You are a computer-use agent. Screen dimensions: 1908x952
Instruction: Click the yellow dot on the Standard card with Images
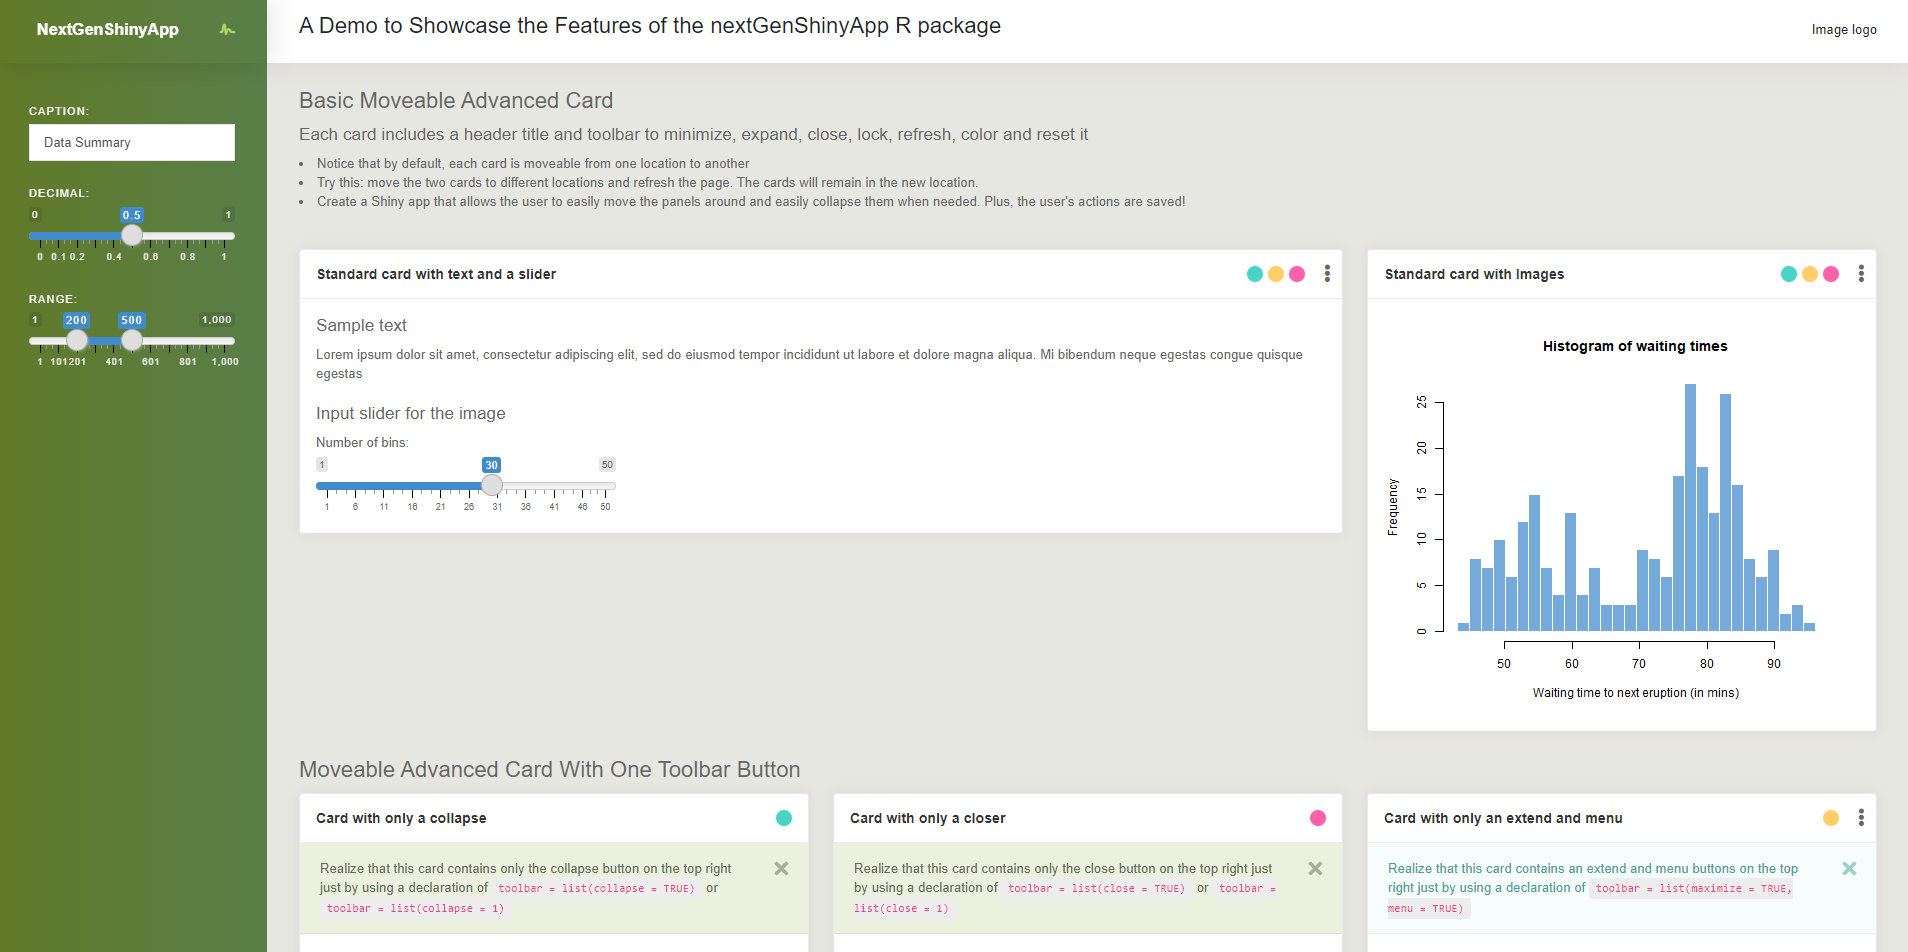(x=1810, y=274)
